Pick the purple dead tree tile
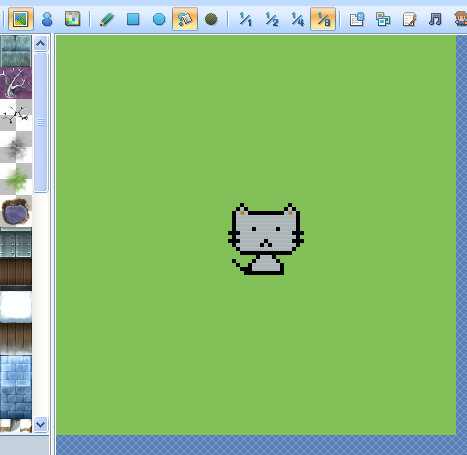The width and height of the screenshot is (467, 455). pyautogui.click(x=16, y=83)
